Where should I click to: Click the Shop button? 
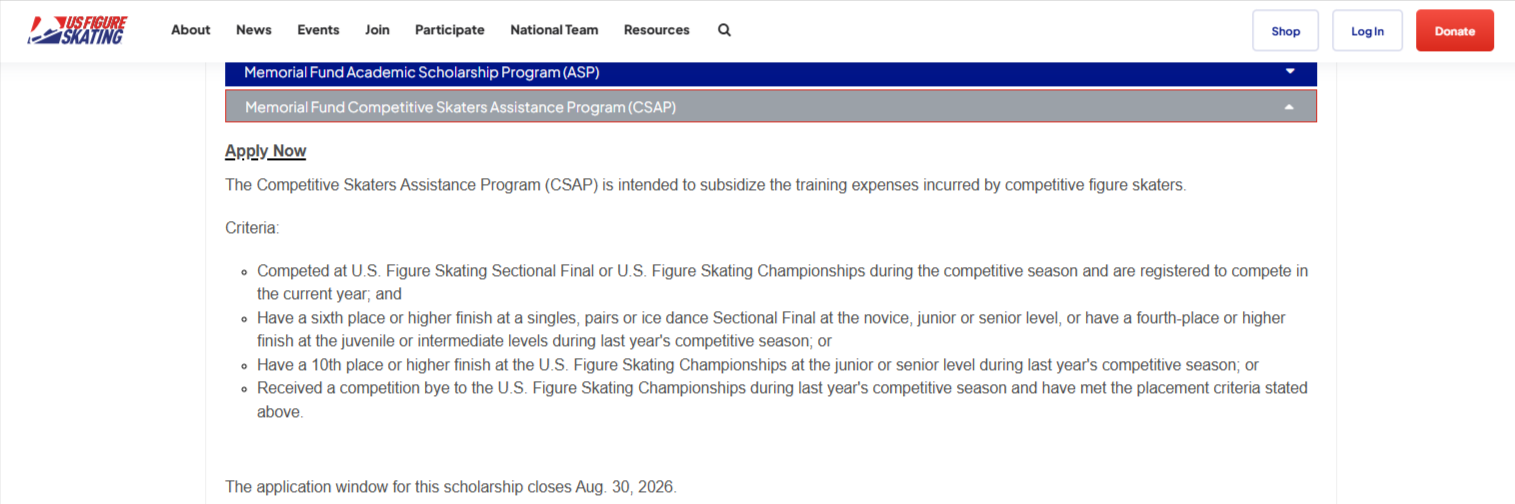[1286, 31]
